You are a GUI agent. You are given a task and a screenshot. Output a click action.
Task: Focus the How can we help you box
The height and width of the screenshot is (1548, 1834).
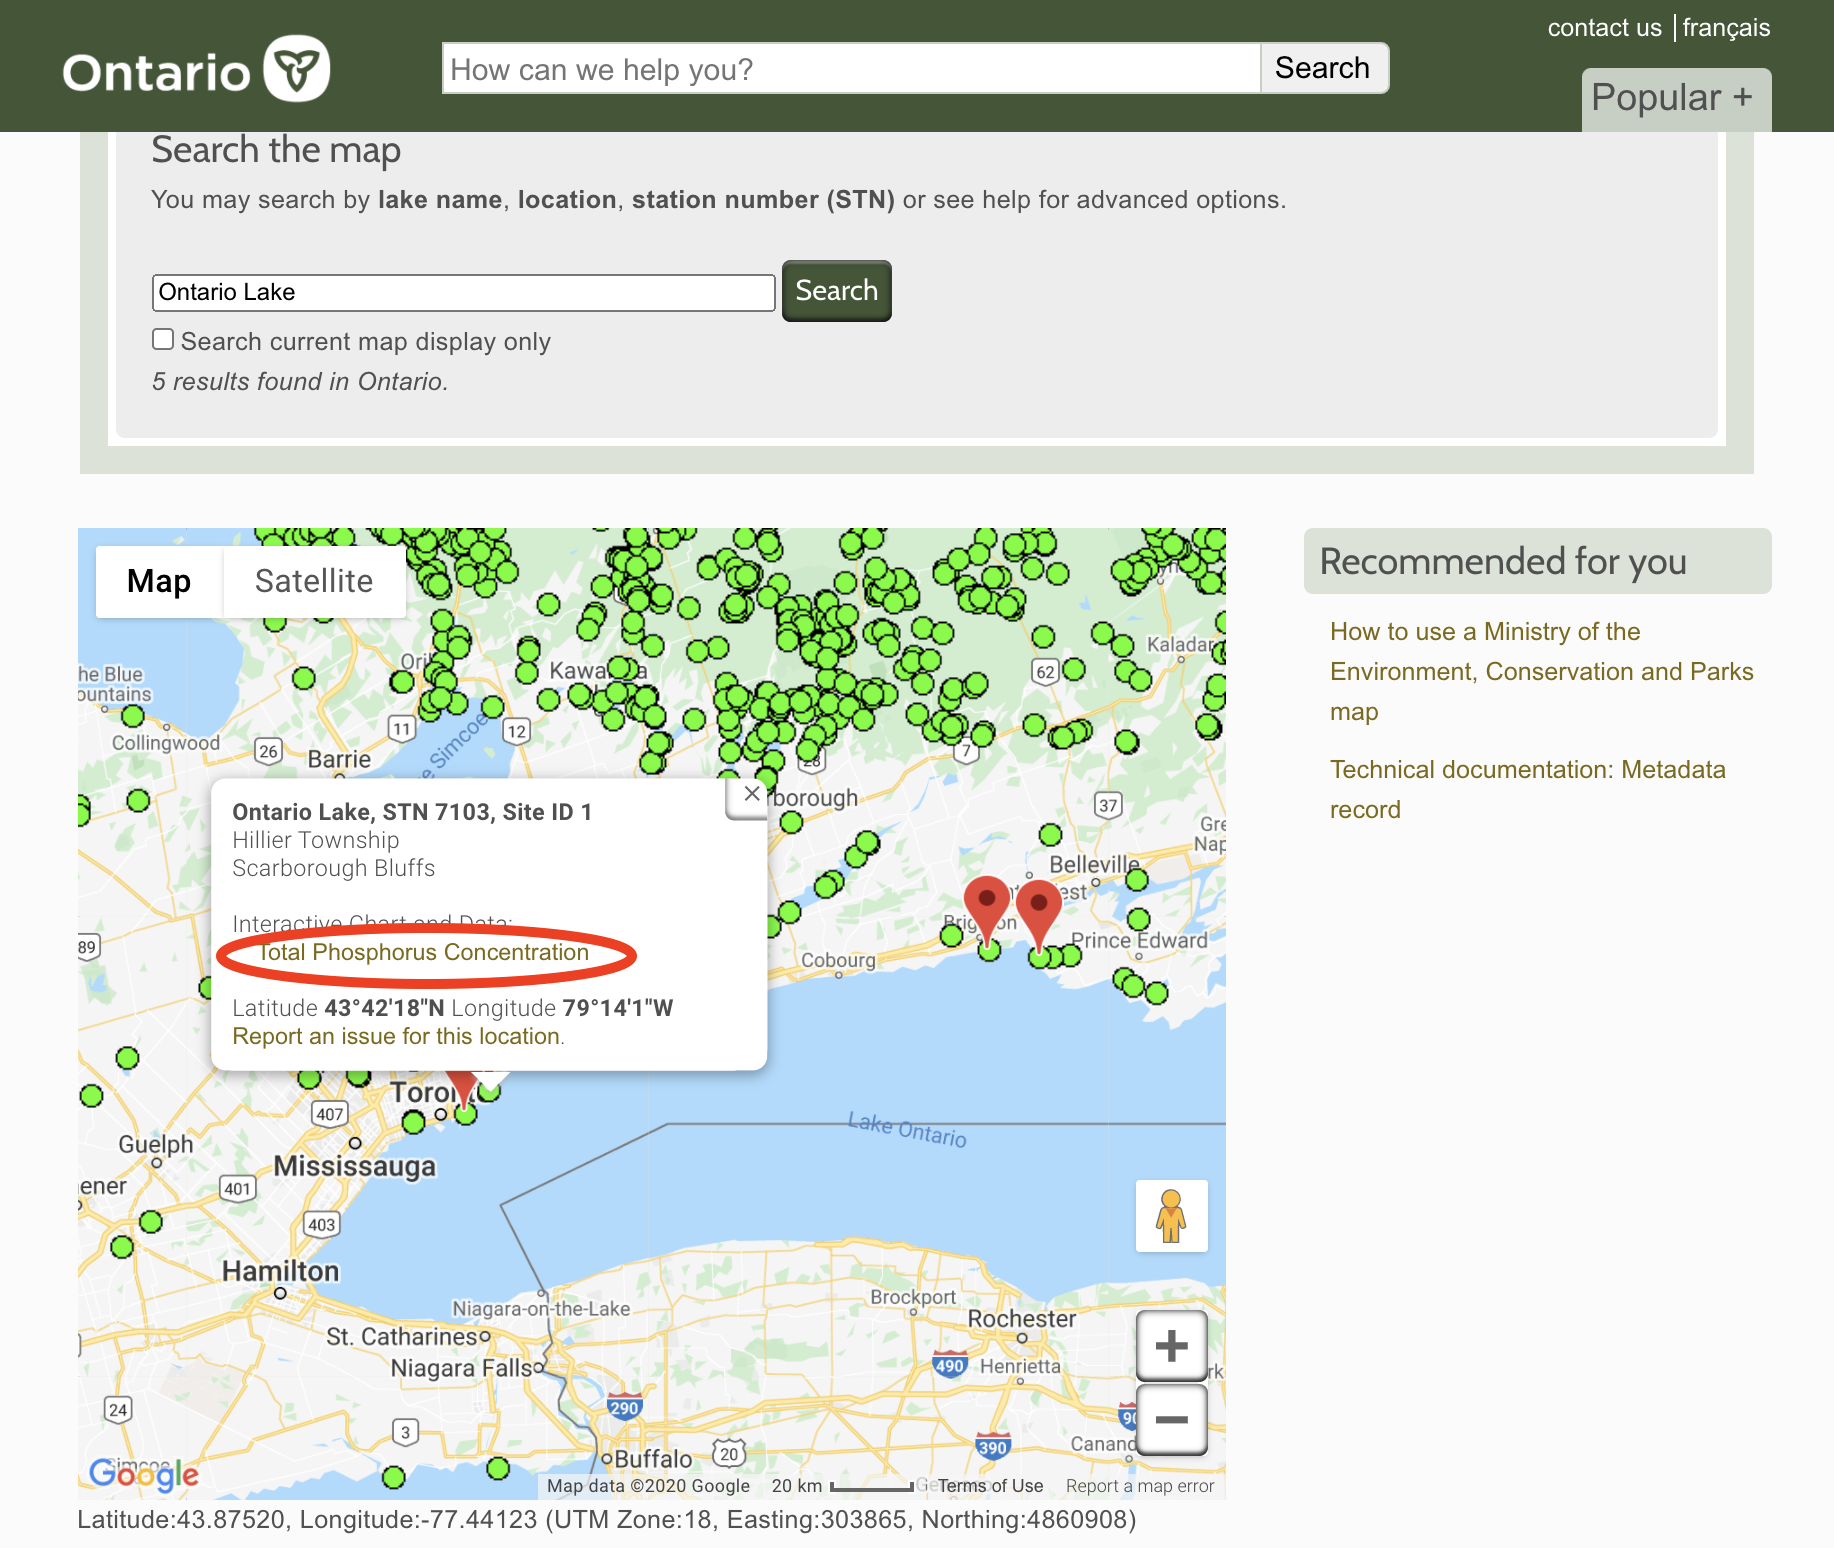pos(850,69)
